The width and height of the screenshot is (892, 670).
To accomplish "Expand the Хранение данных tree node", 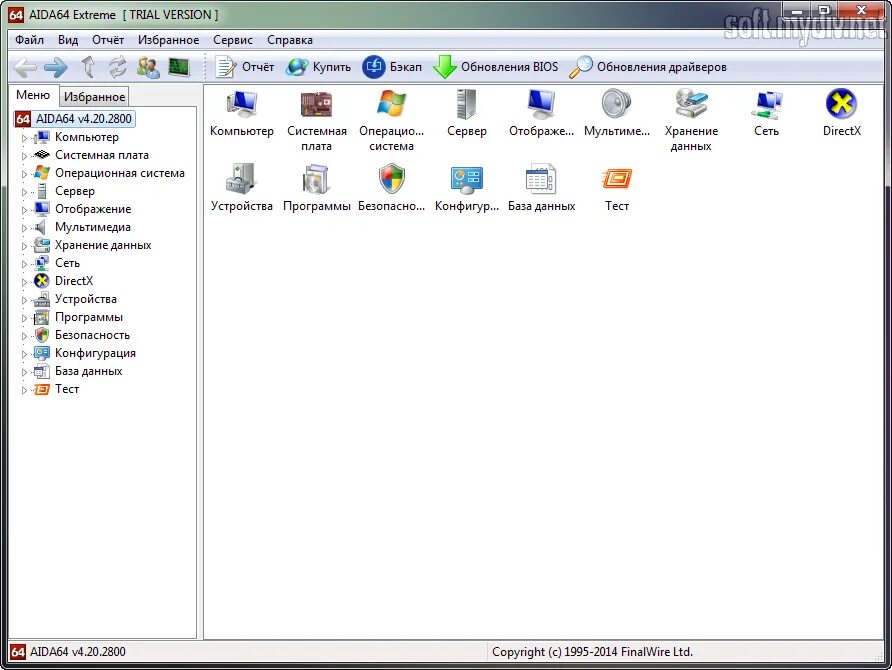I will [x=24, y=246].
